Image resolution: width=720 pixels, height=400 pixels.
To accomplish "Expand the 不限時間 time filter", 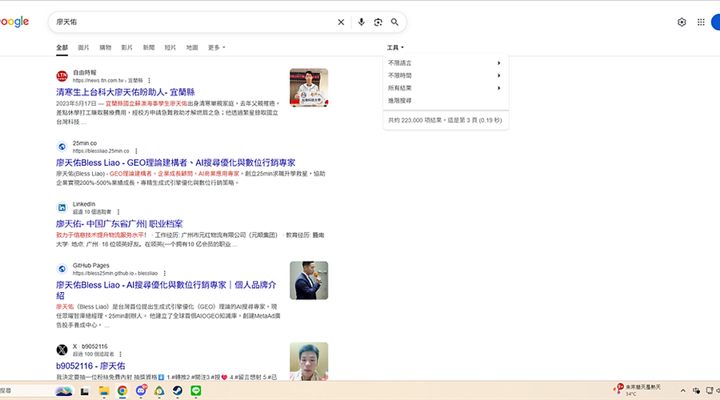I will [444, 75].
